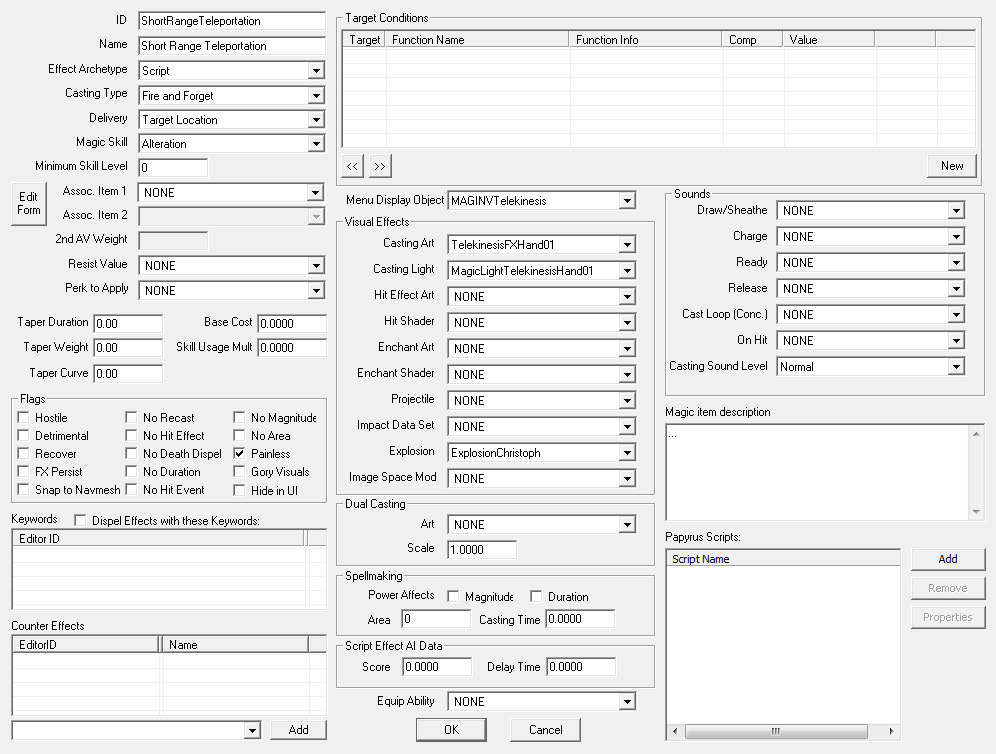
Task: Open the Effect Archetype dropdown
Action: [x=316, y=71]
